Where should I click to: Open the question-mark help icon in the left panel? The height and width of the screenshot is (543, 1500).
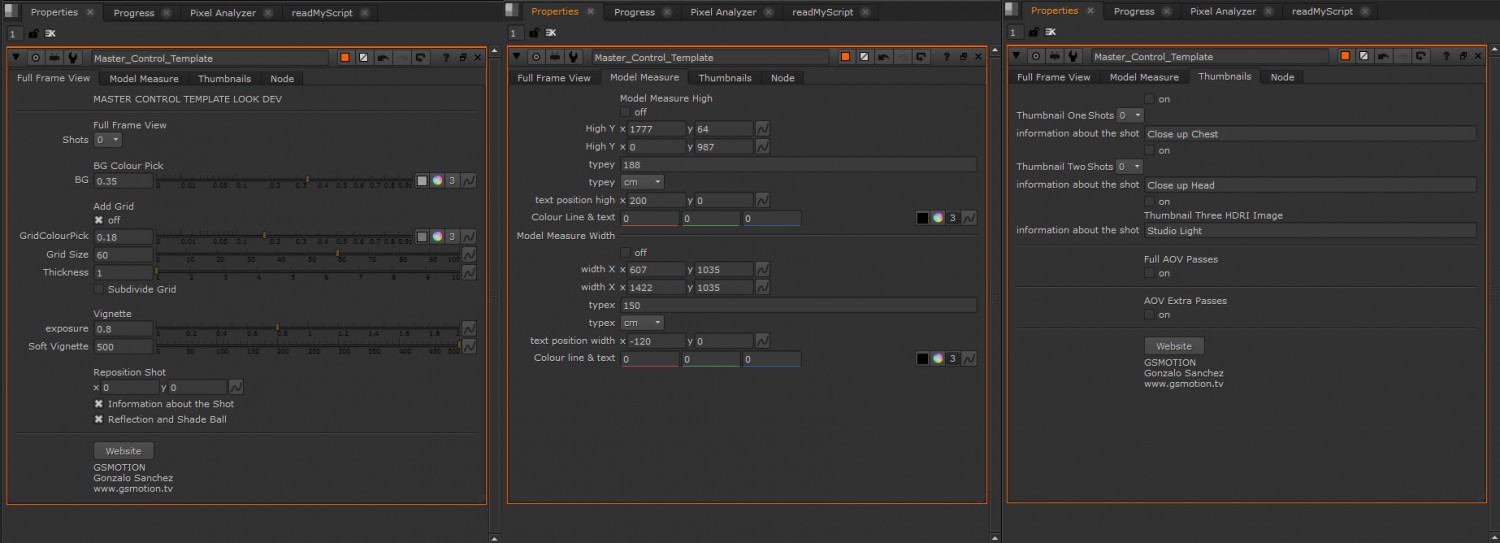[x=446, y=58]
